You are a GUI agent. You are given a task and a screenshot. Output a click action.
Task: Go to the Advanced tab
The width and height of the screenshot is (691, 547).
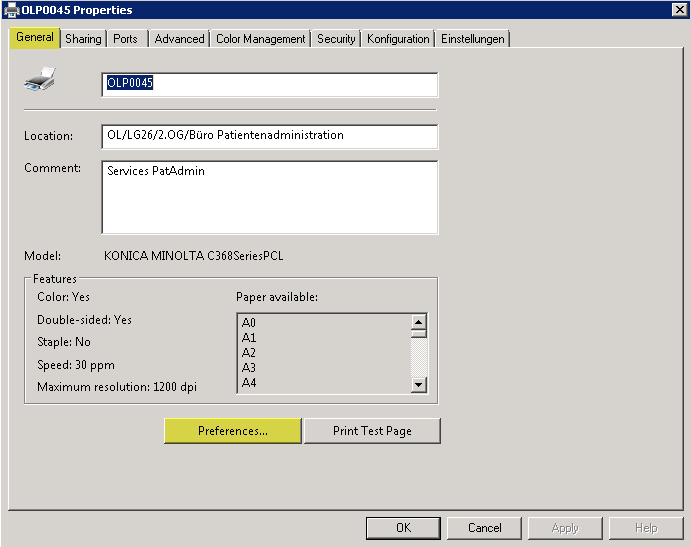(x=180, y=39)
